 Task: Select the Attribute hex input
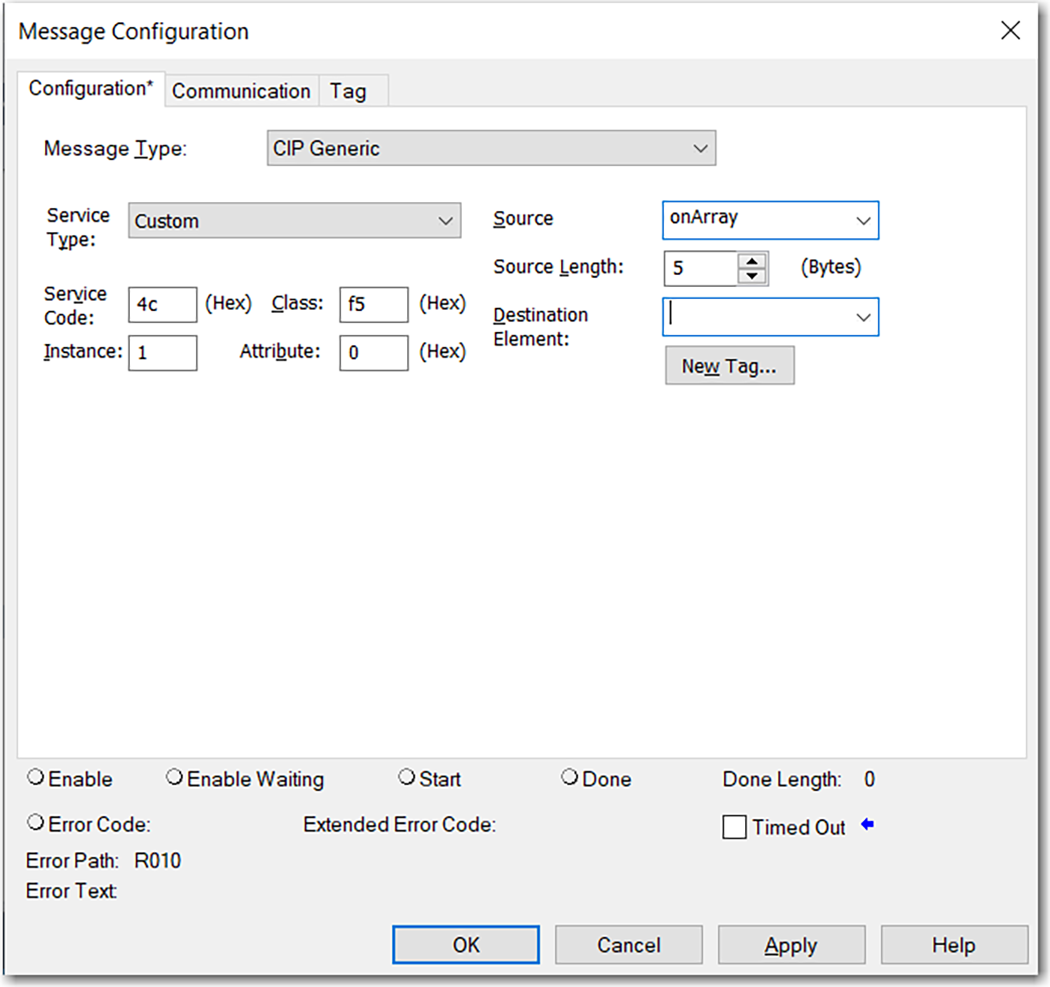tap(374, 352)
